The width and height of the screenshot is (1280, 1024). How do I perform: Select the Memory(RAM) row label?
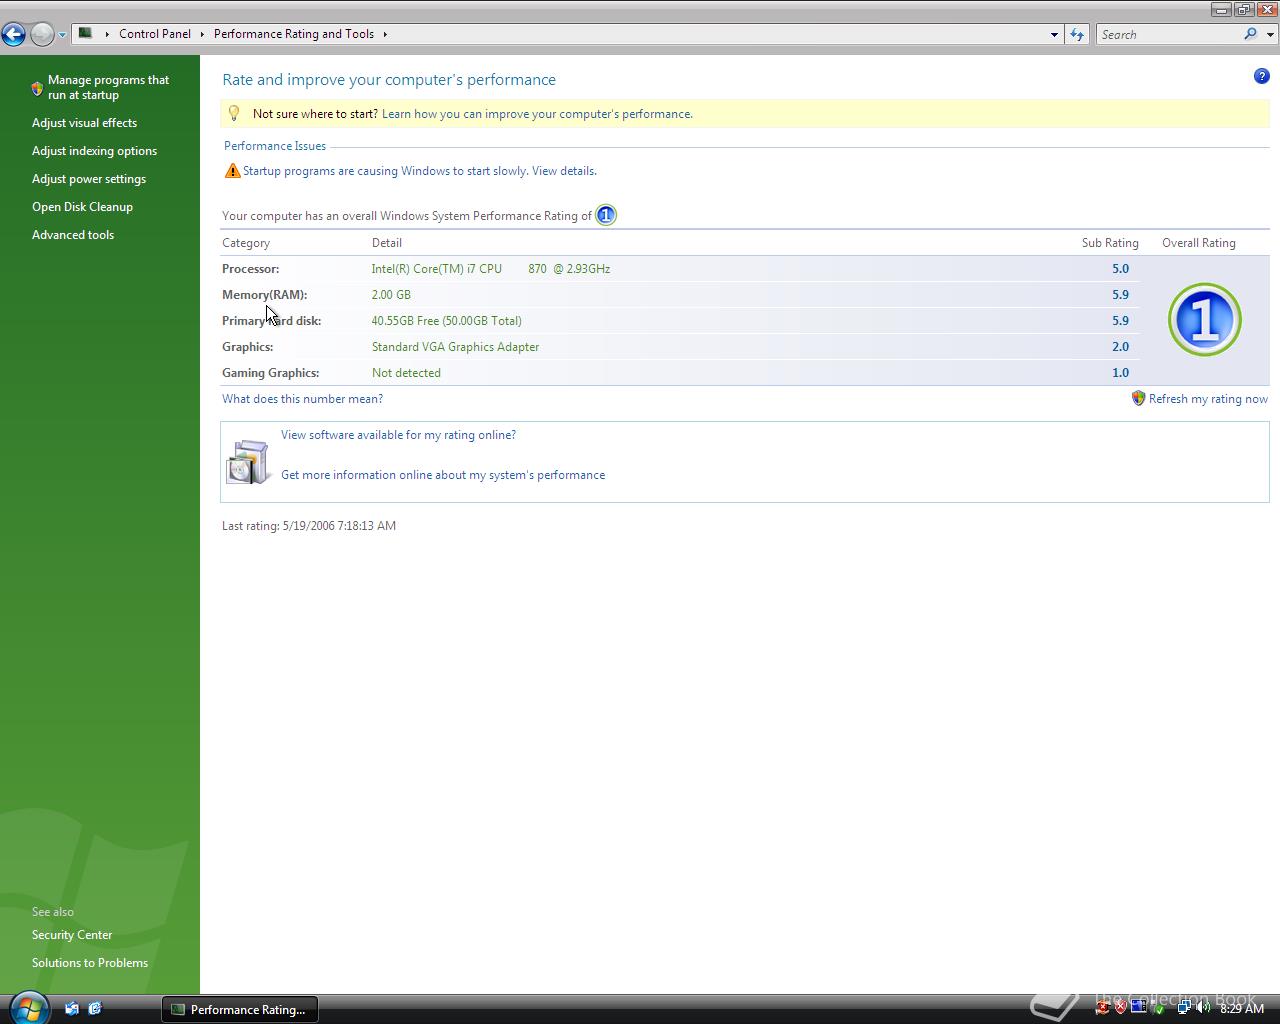click(264, 295)
